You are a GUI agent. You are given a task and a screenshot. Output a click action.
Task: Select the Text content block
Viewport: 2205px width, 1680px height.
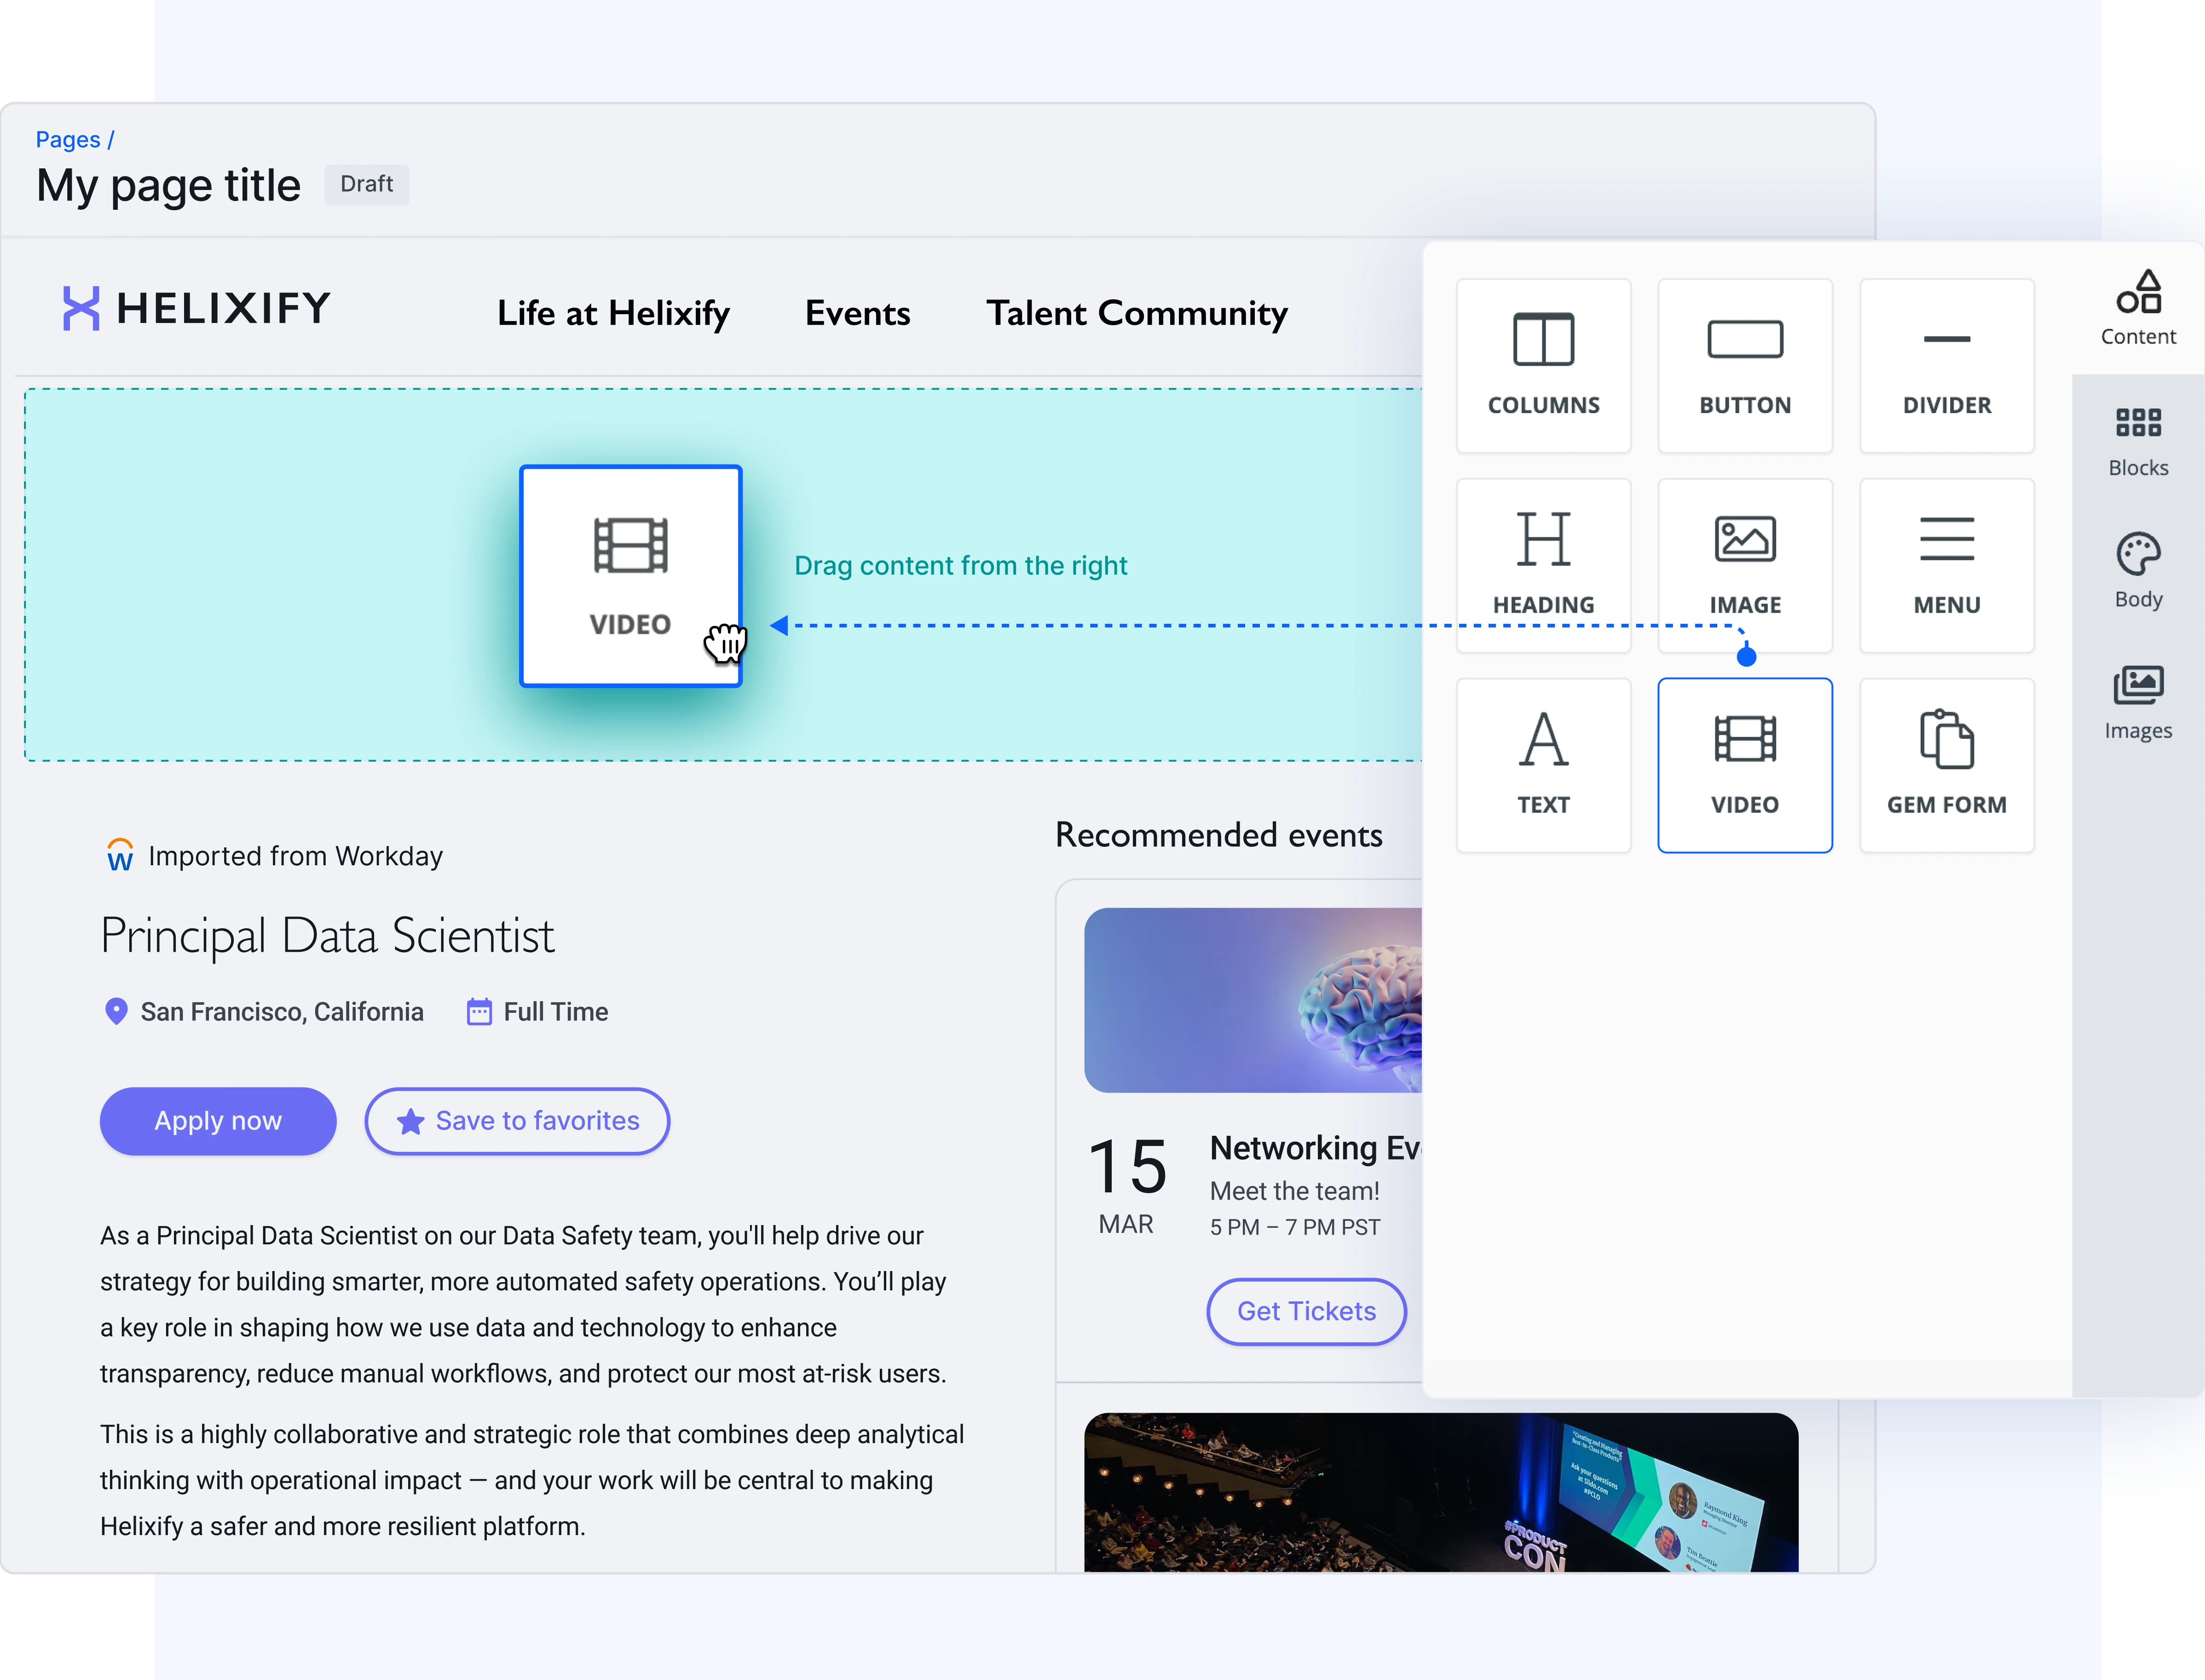coord(1543,765)
